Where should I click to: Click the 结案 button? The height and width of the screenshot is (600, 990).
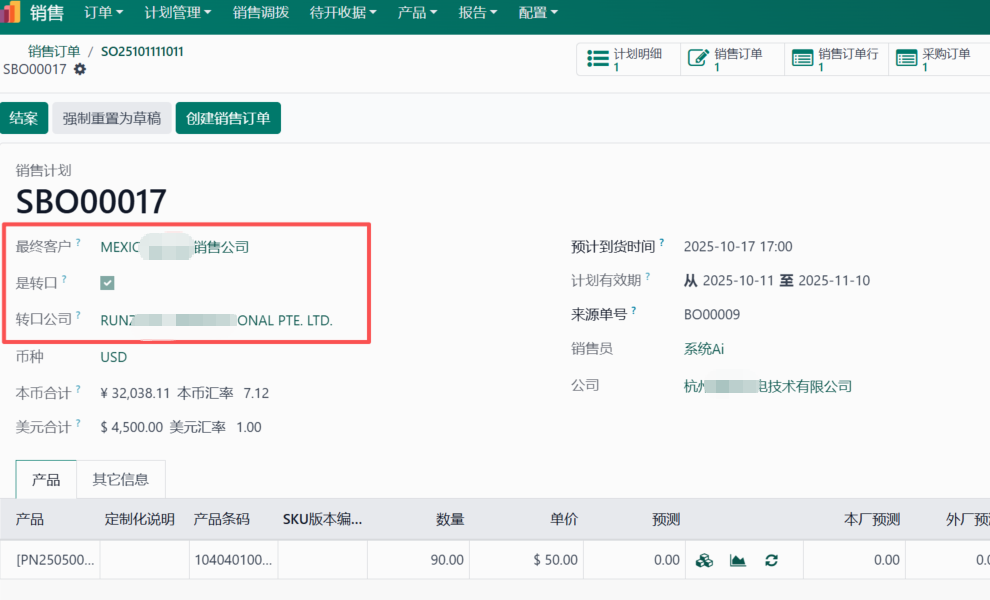[23, 118]
